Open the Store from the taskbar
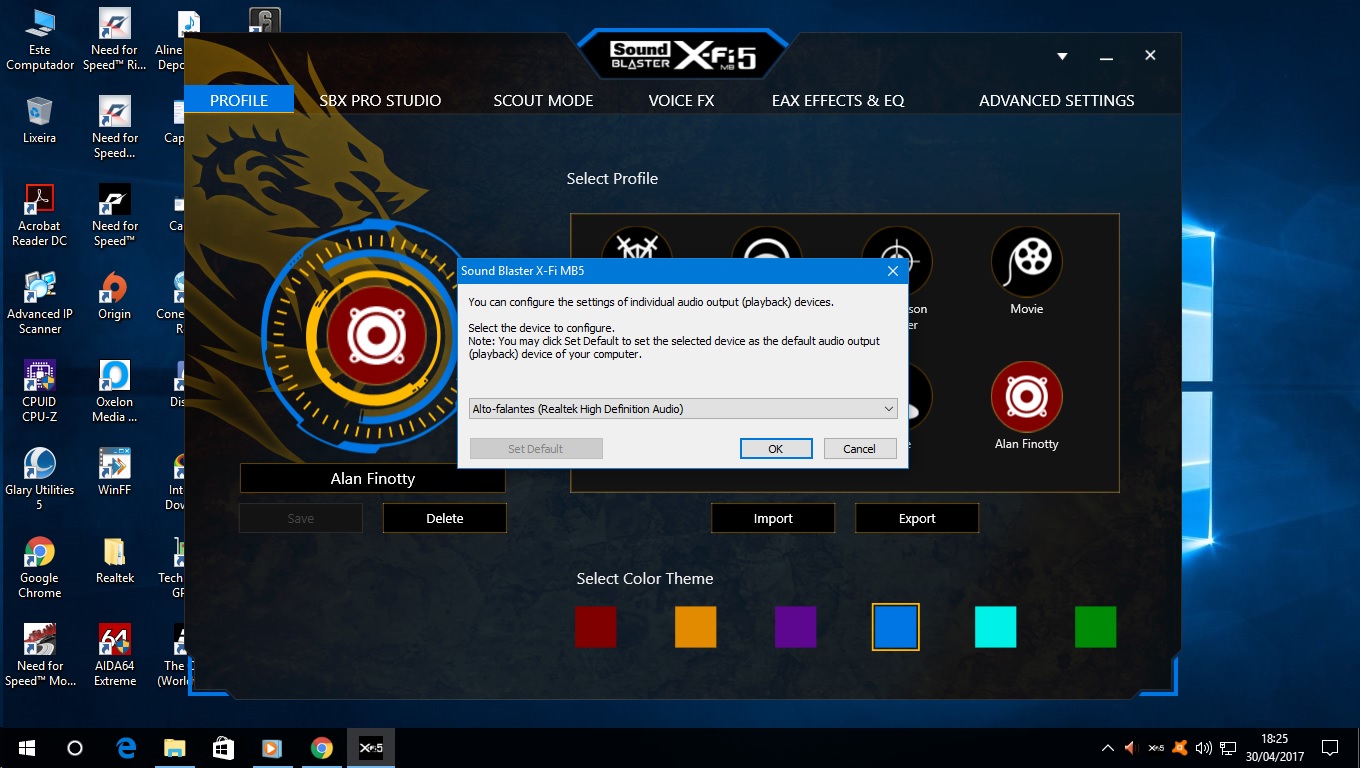The width and height of the screenshot is (1360, 768). point(224,747)
